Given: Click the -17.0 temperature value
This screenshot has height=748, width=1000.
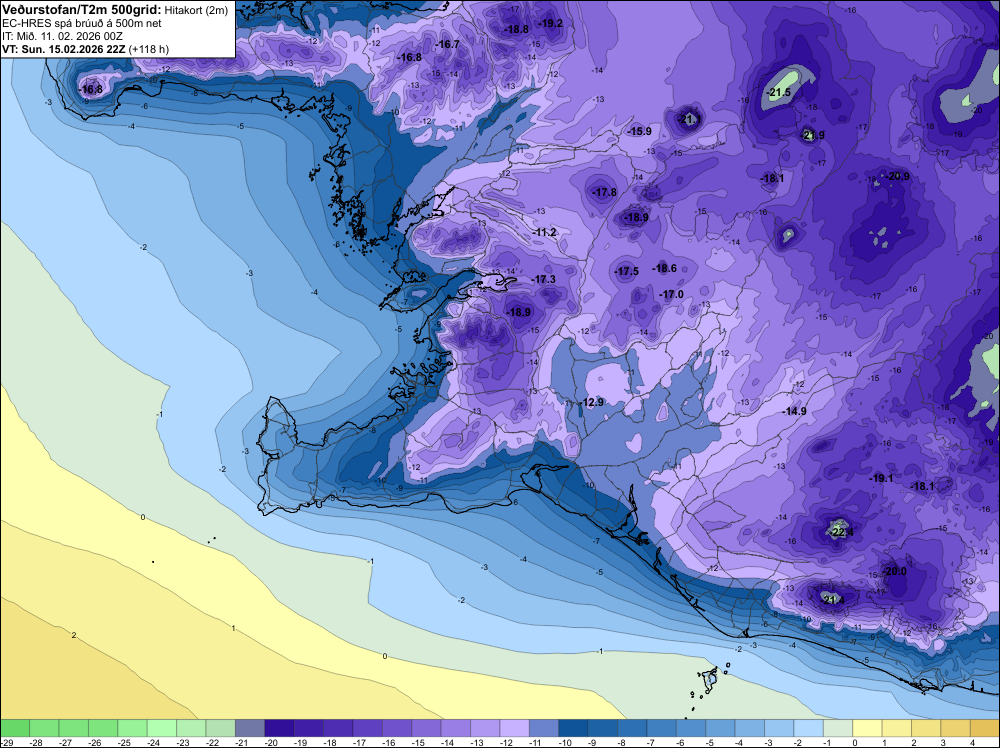Looking at the screenshot, I should point(671,295).
